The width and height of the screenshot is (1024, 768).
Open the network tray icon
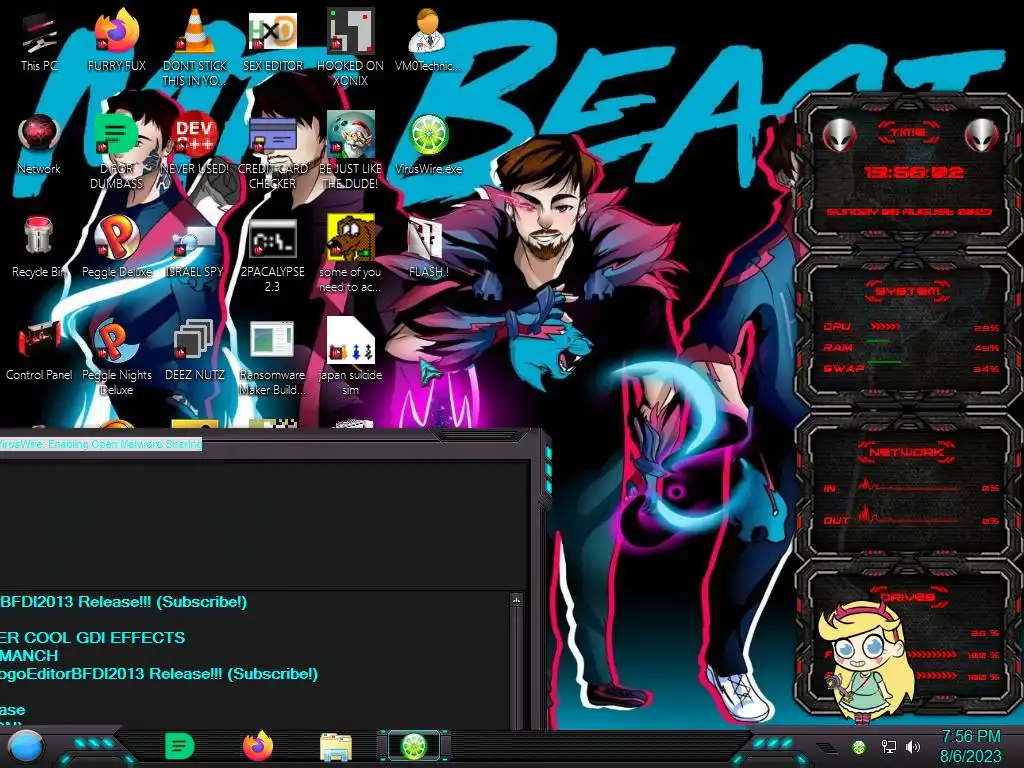[888, 746]
